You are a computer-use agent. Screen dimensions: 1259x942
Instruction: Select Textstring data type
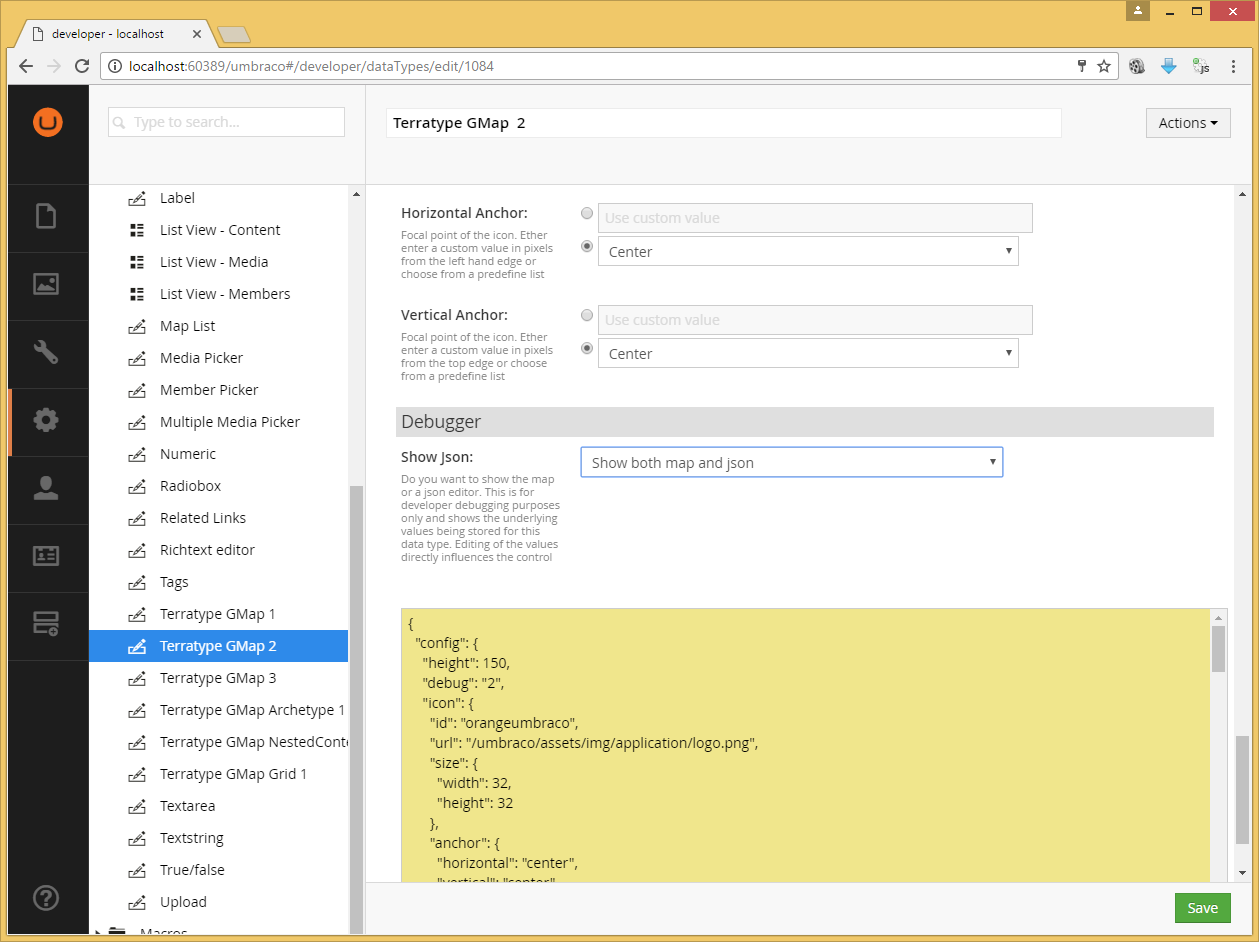tap(192, 838)
